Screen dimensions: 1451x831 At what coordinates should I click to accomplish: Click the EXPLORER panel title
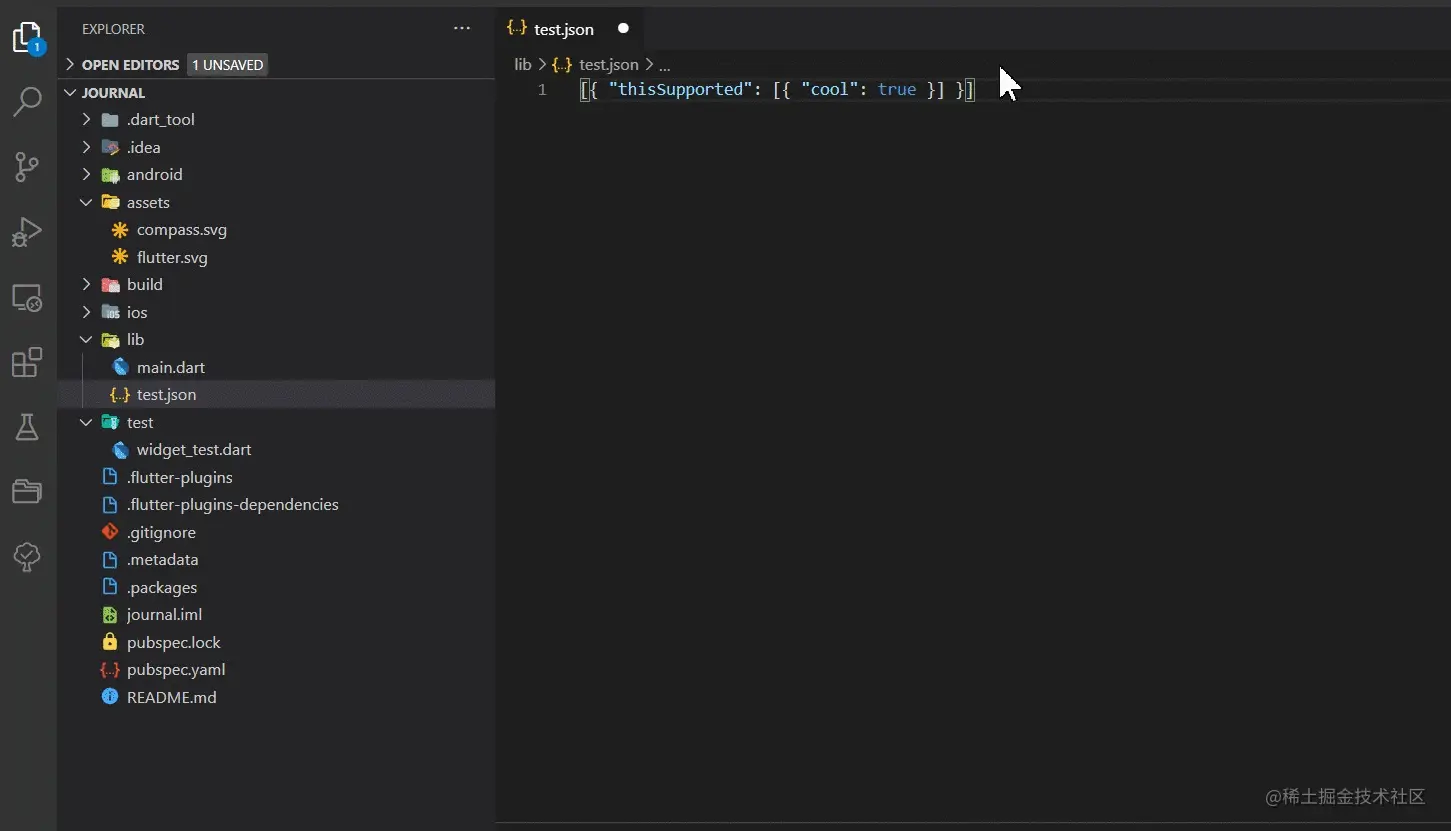pos(113,29)
